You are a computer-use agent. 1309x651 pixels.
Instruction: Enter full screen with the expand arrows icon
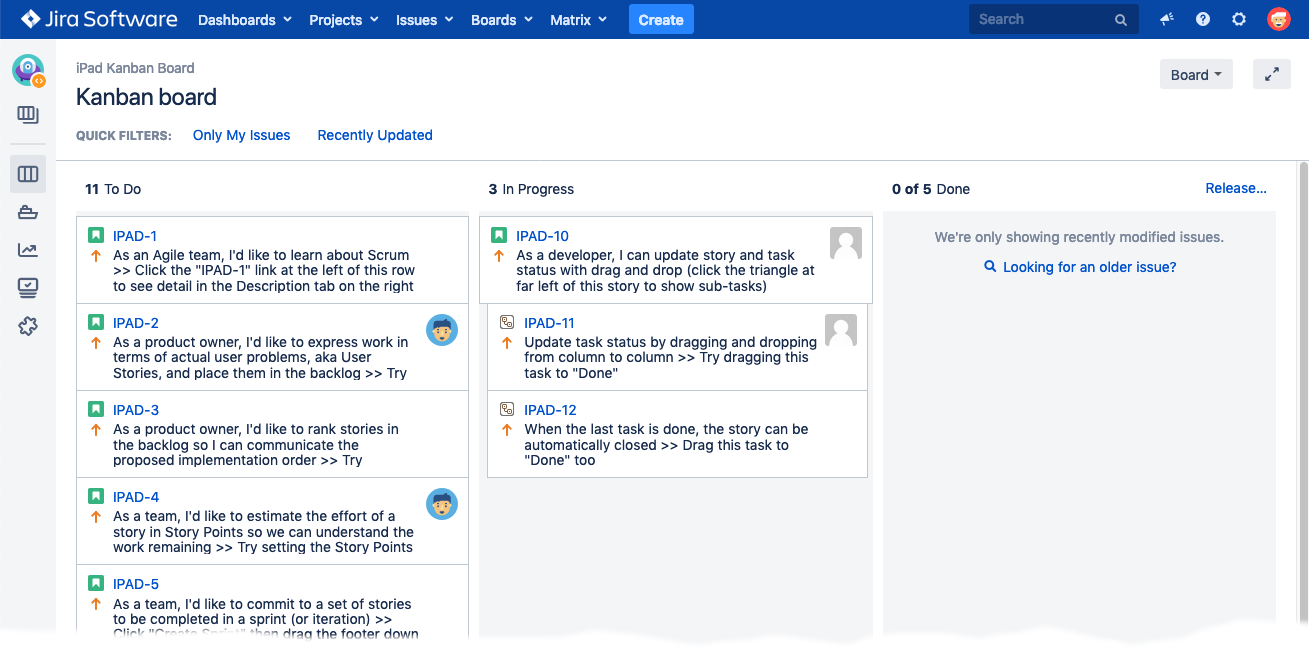[x=1272, y=75]
